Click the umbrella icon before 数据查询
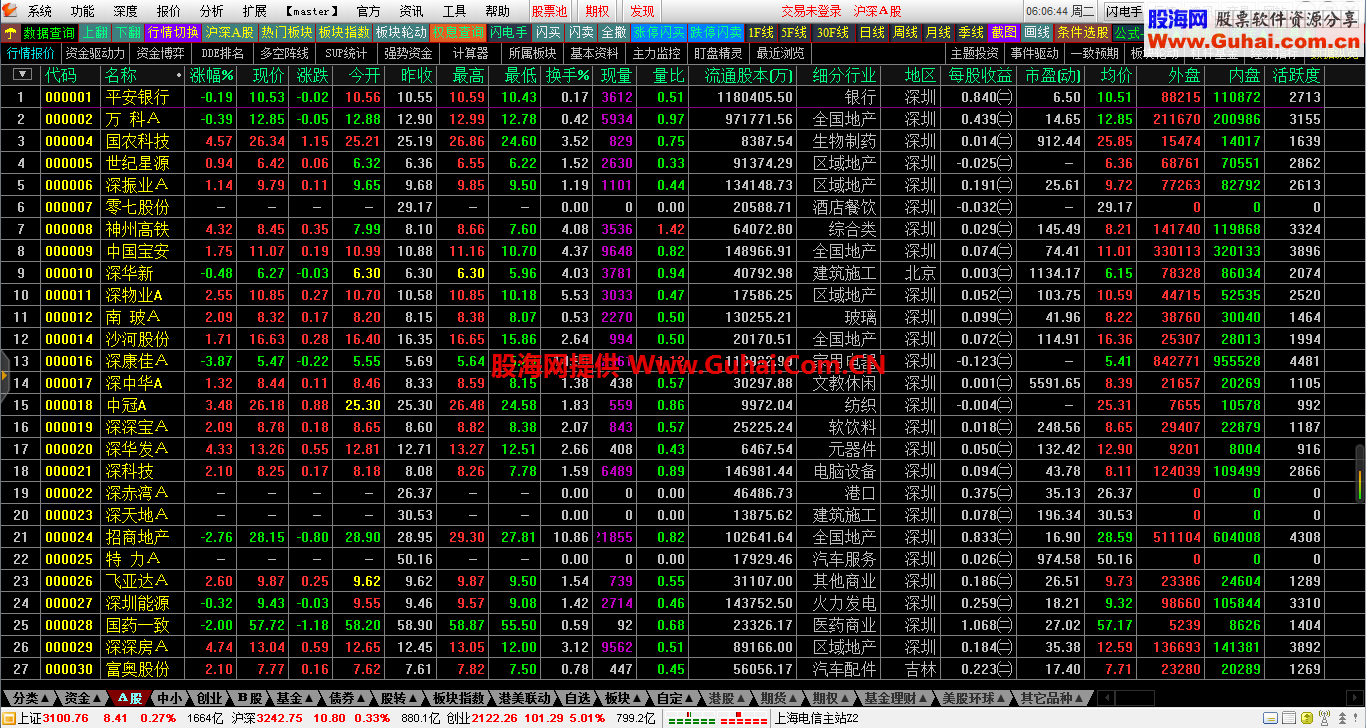 pyautogui.click(x=10, y=32)
